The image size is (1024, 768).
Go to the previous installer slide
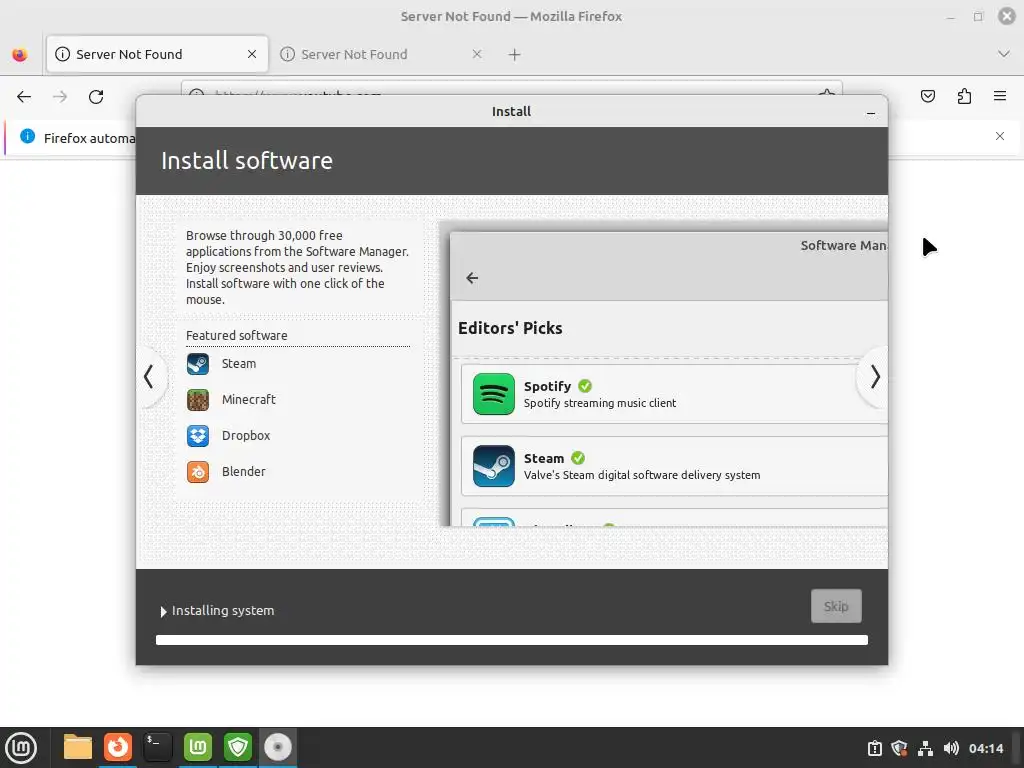coord(149,377)
